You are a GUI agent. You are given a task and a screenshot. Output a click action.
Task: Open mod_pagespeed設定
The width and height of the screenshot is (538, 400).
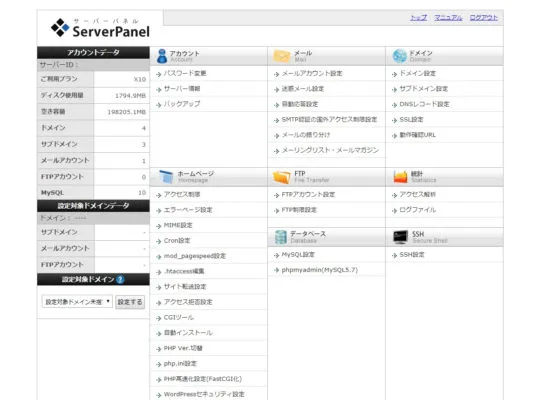tap(195, 256)
